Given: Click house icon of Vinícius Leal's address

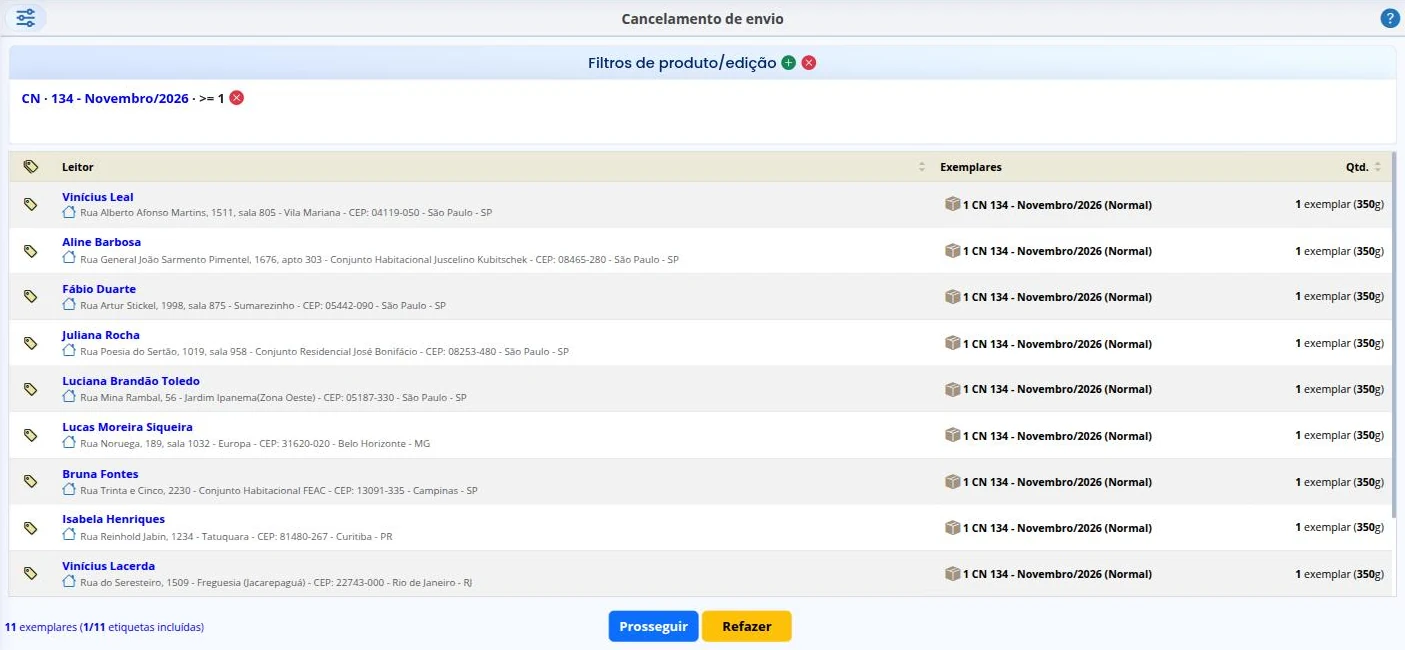Looking at the screenshot, I should click(69, 211).
